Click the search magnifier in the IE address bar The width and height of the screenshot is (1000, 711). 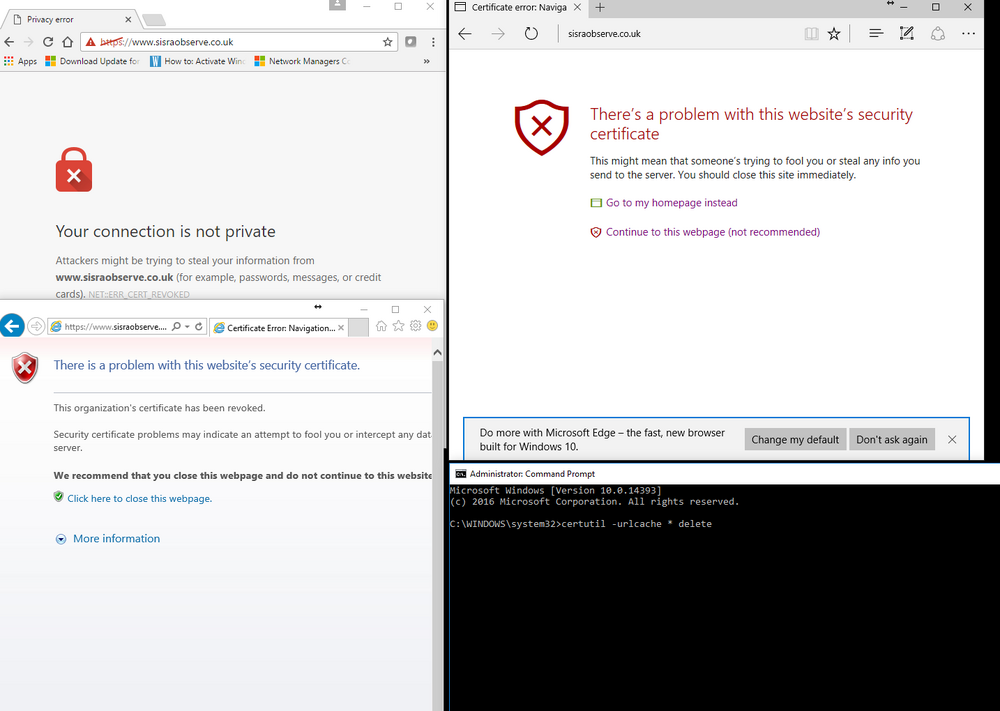point(176,326)
